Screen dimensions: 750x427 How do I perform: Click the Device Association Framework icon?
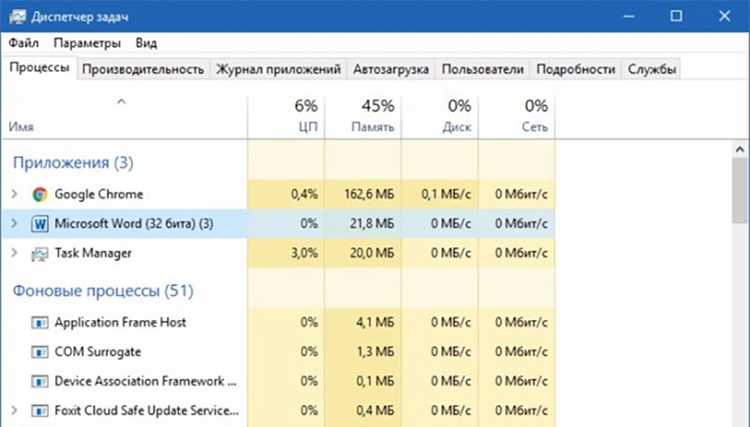coord(40,382)
